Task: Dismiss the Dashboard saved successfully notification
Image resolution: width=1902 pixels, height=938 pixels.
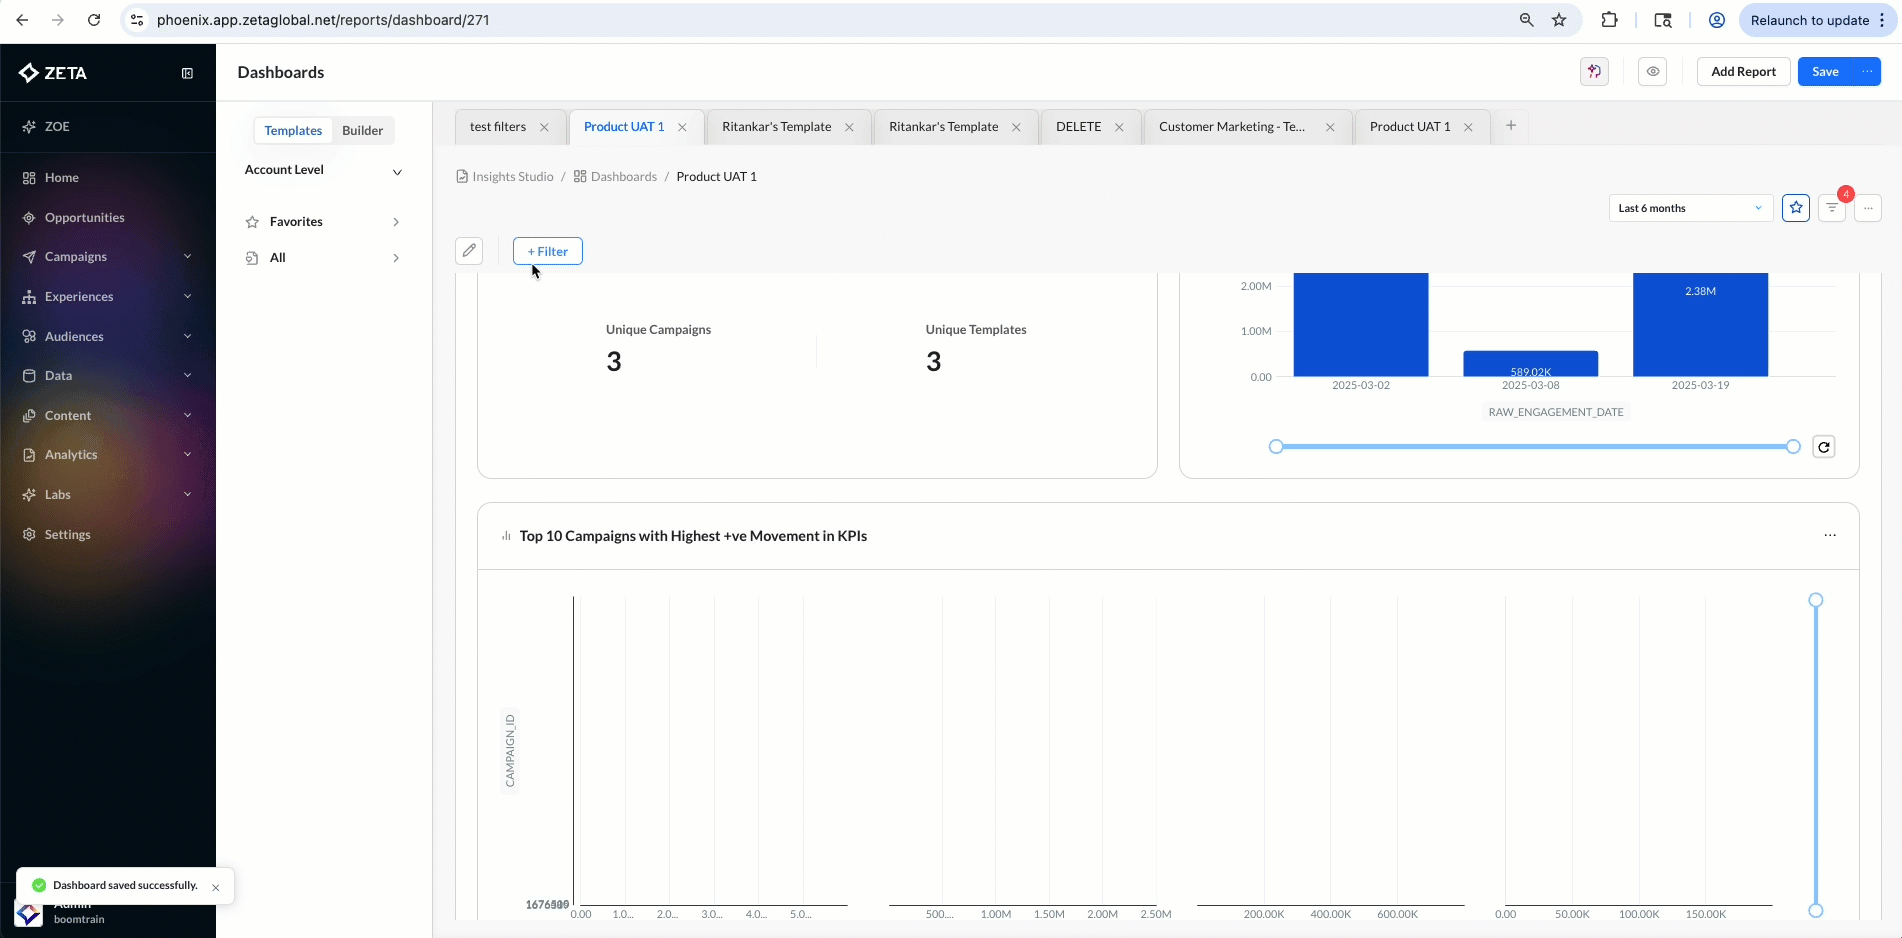Action: [216, 888]
